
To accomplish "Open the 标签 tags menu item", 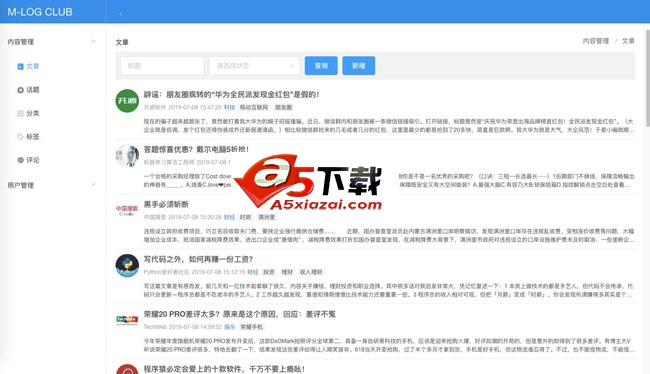I will pos(28,136).
